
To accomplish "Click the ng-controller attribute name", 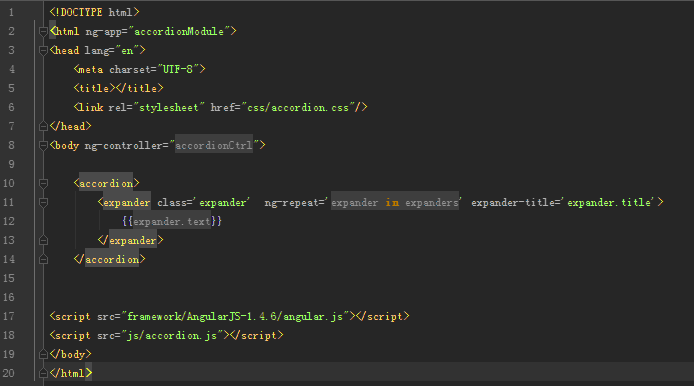I will pyautogui.click(x=123, y=146).
